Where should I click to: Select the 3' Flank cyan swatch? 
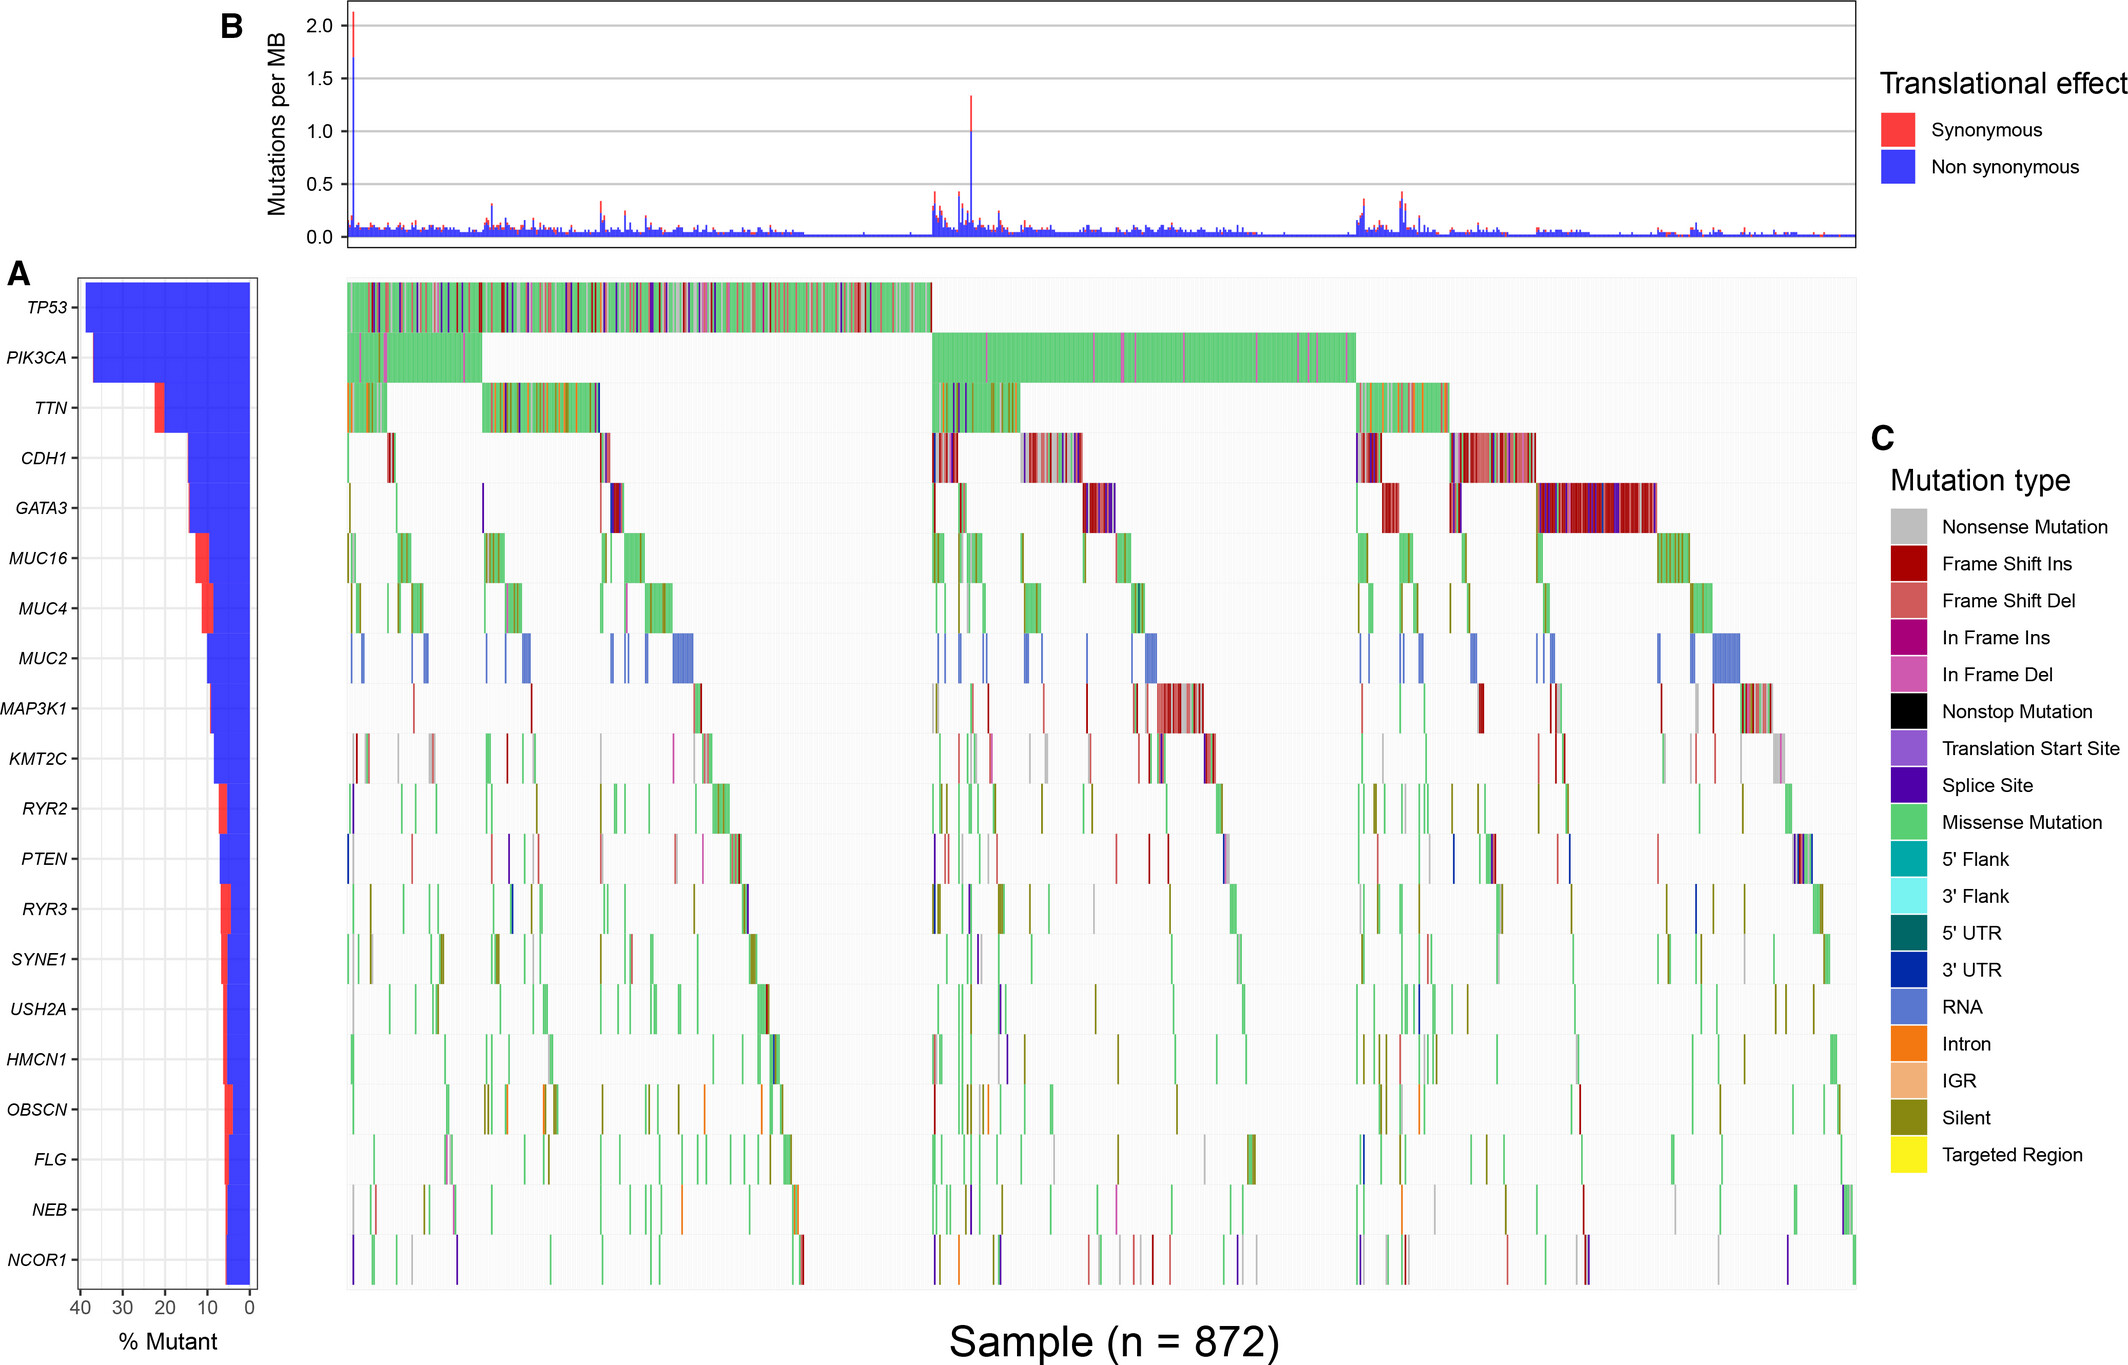(1908, 897)
